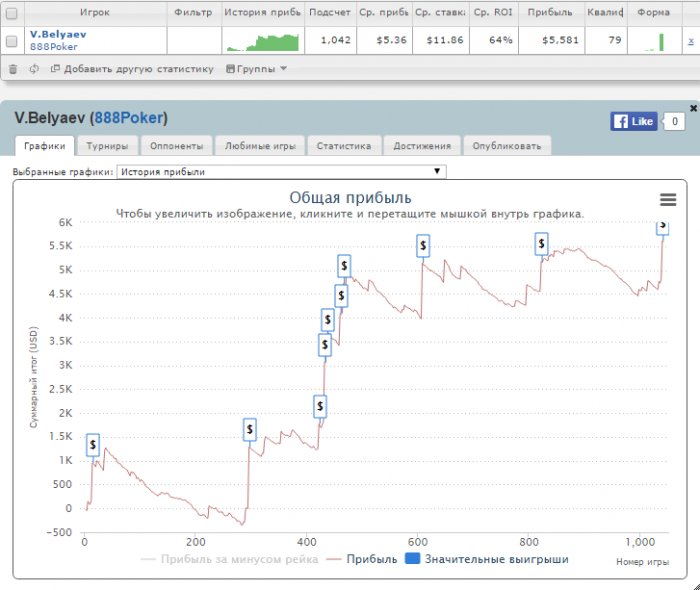Toggle the Прибыль за минусом рейка legend
Viewport: 700px width, 590px height.
(x=229, y=559)
